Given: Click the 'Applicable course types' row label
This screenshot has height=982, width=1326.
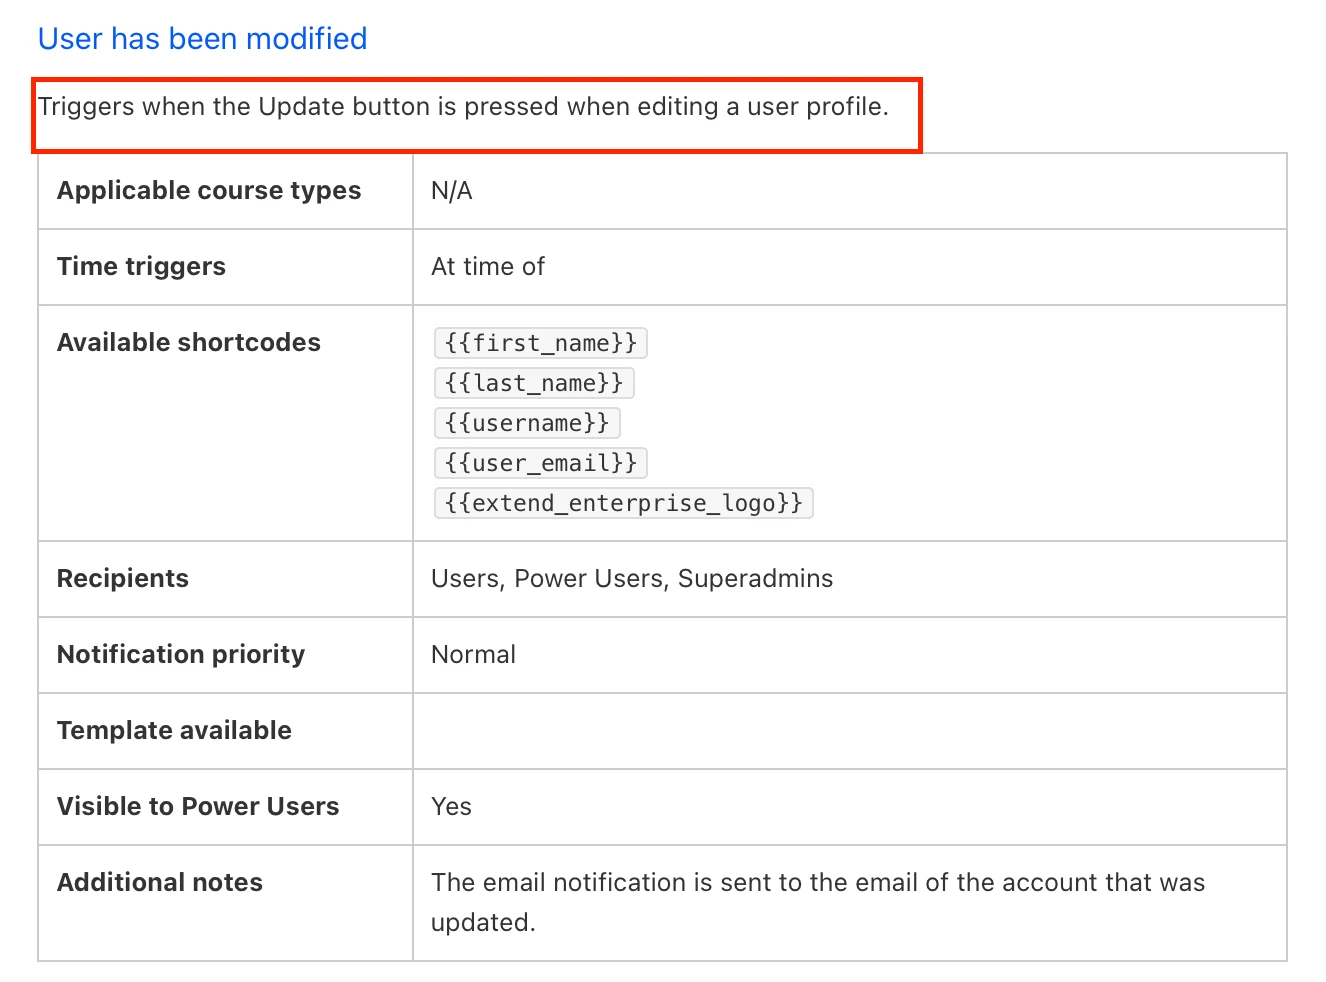Looking at the screenshot, I should tap(209, 191).
